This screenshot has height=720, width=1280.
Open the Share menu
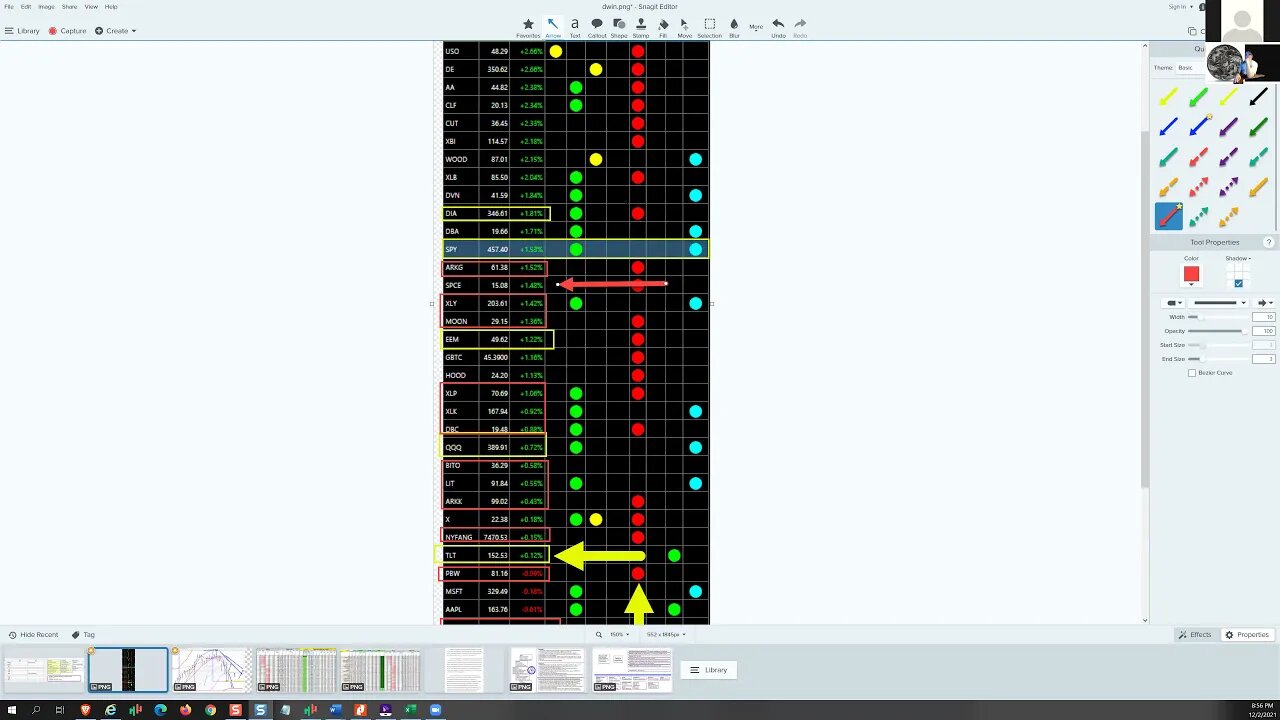[70, 7]
